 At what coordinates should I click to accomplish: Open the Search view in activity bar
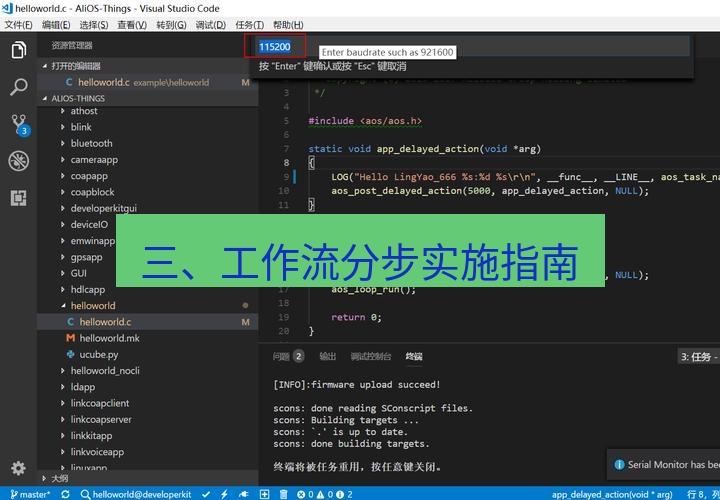pos(18,87)
